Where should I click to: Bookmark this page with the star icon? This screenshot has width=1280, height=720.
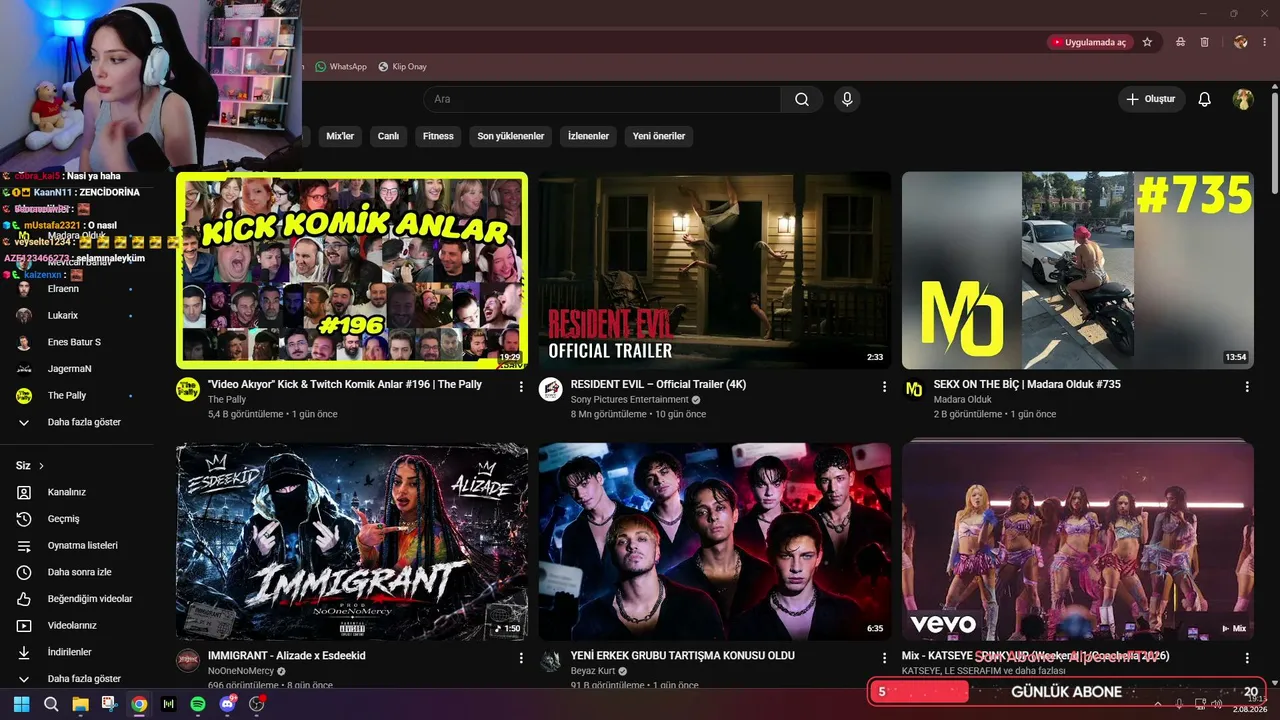[1147, 42]
